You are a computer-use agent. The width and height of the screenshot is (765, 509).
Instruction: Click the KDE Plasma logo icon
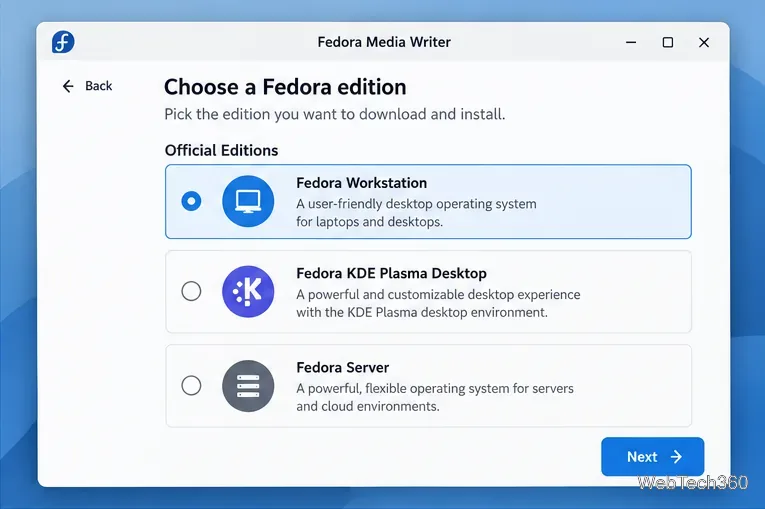[x=248, y=291]
